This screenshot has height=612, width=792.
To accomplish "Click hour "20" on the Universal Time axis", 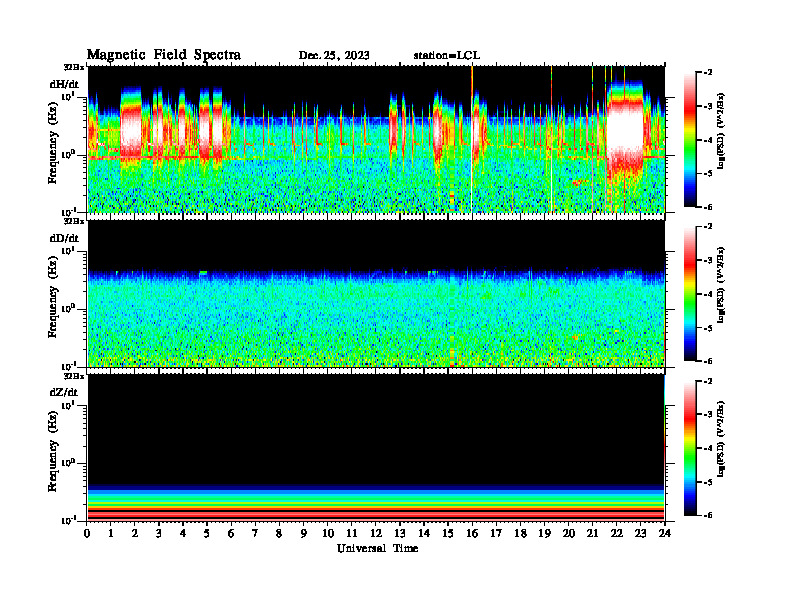I will (x=568, y=533).
